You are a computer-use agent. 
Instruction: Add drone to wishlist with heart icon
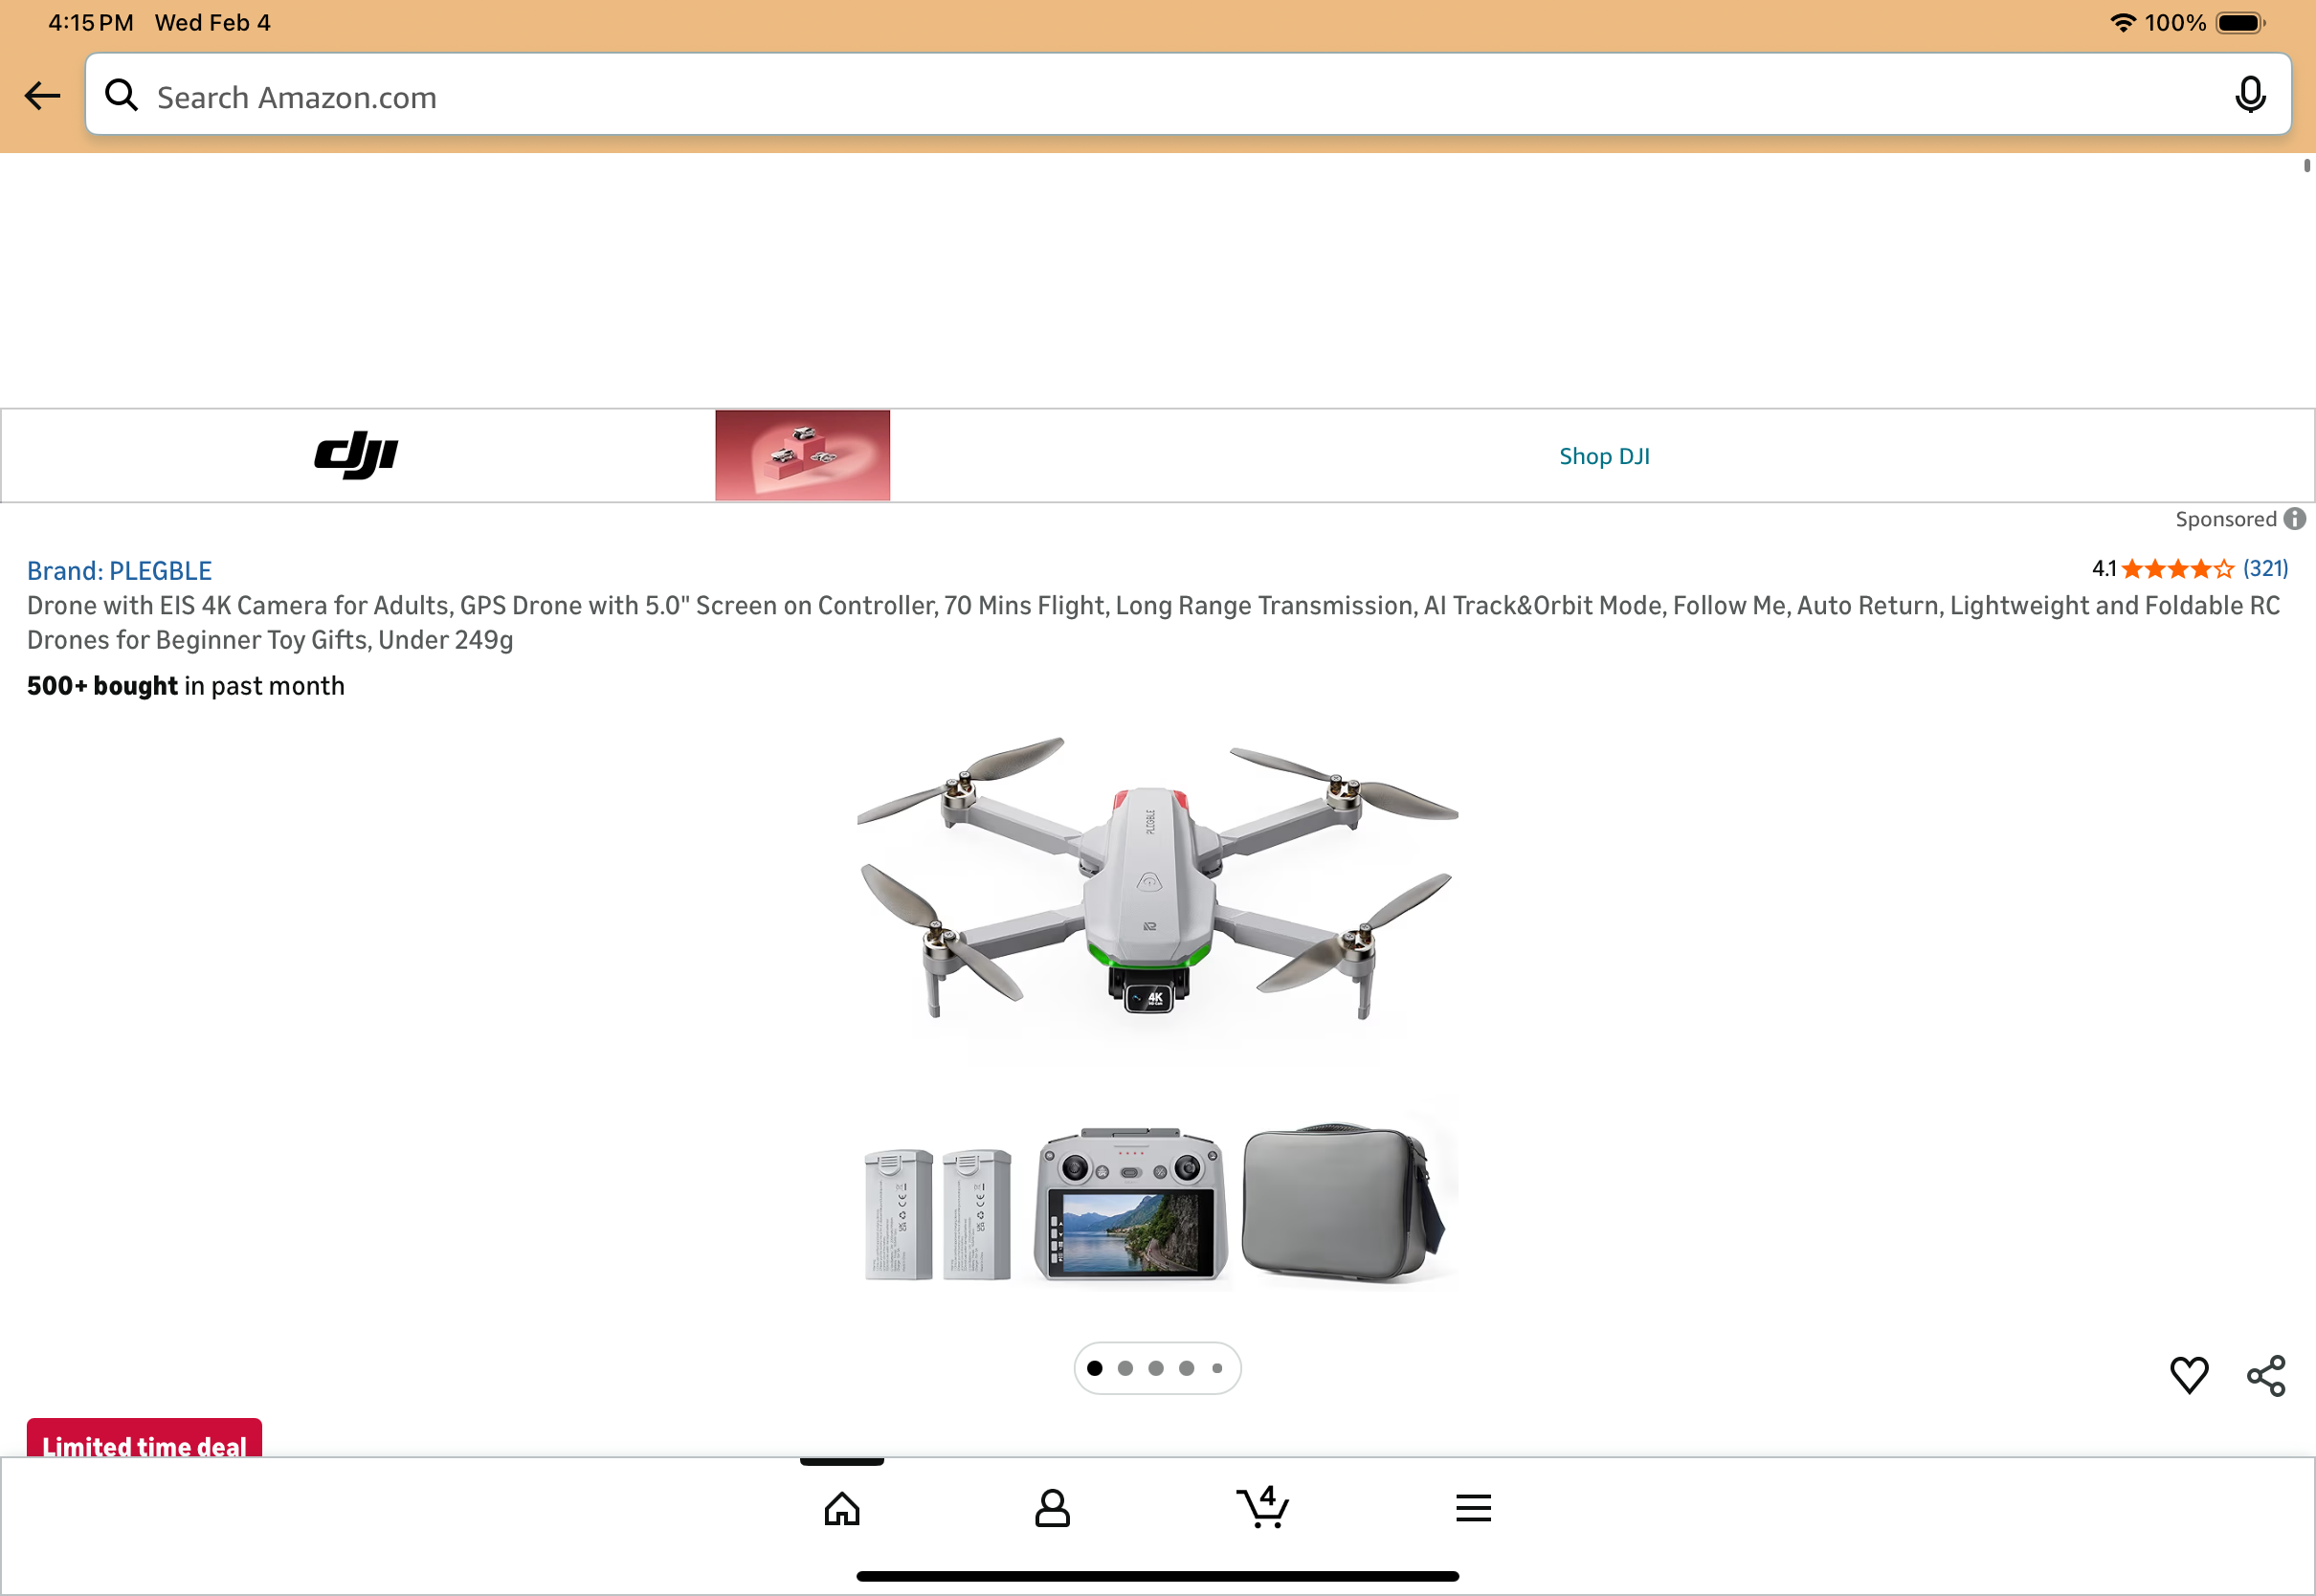2189,1375
